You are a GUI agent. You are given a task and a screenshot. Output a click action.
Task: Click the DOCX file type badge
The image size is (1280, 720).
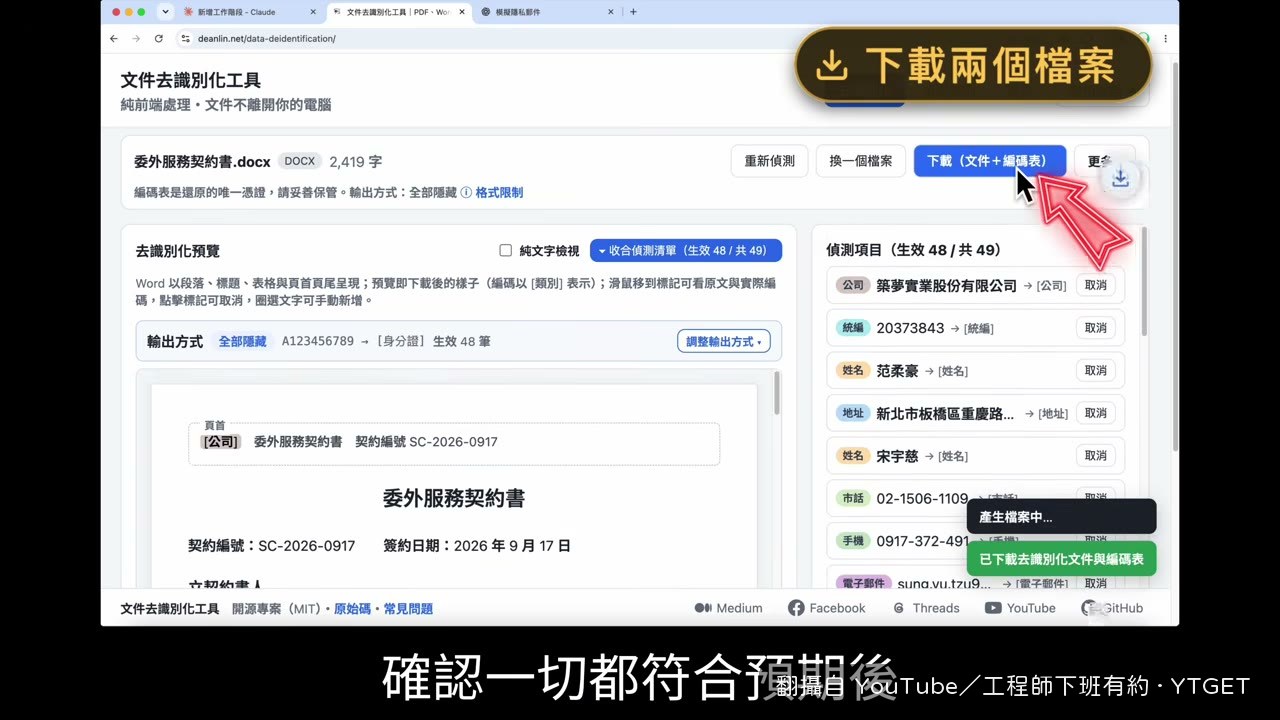(299, 161)
